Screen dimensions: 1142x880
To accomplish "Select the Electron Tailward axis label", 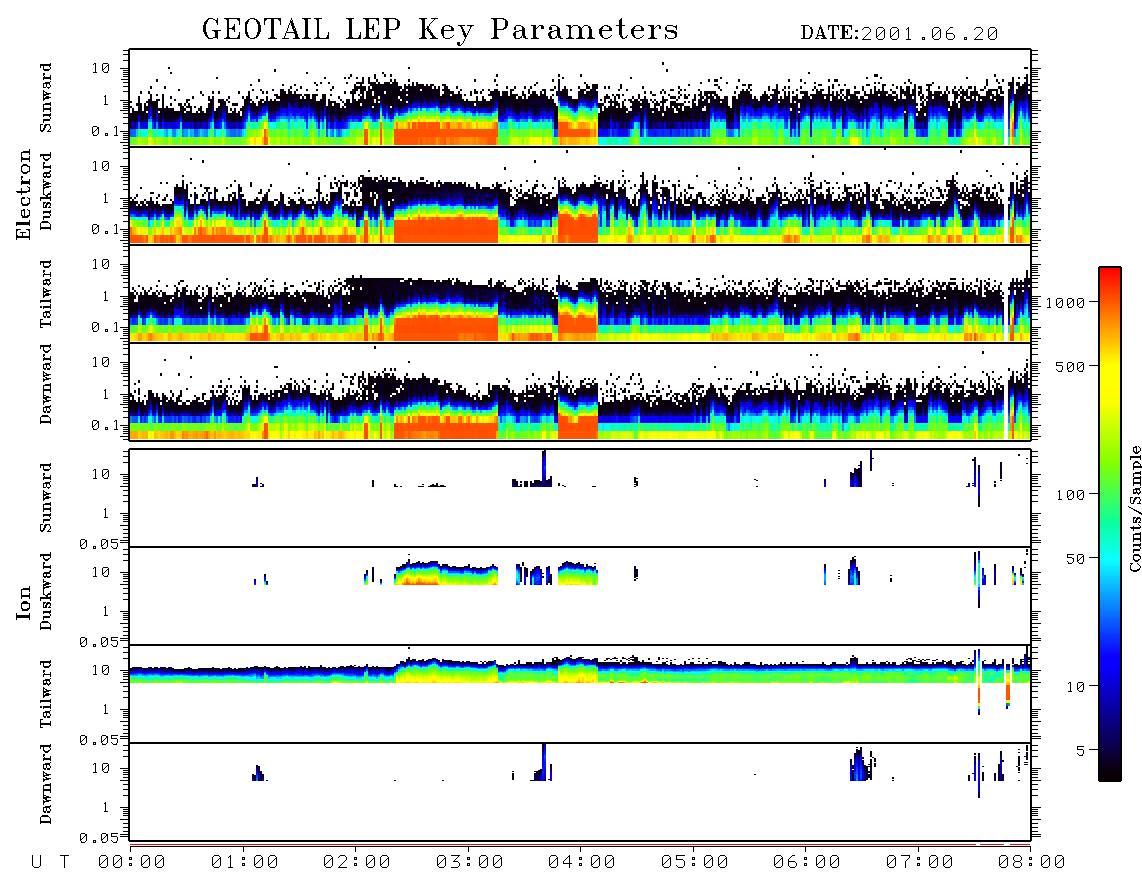I will (x=46, y=294).
